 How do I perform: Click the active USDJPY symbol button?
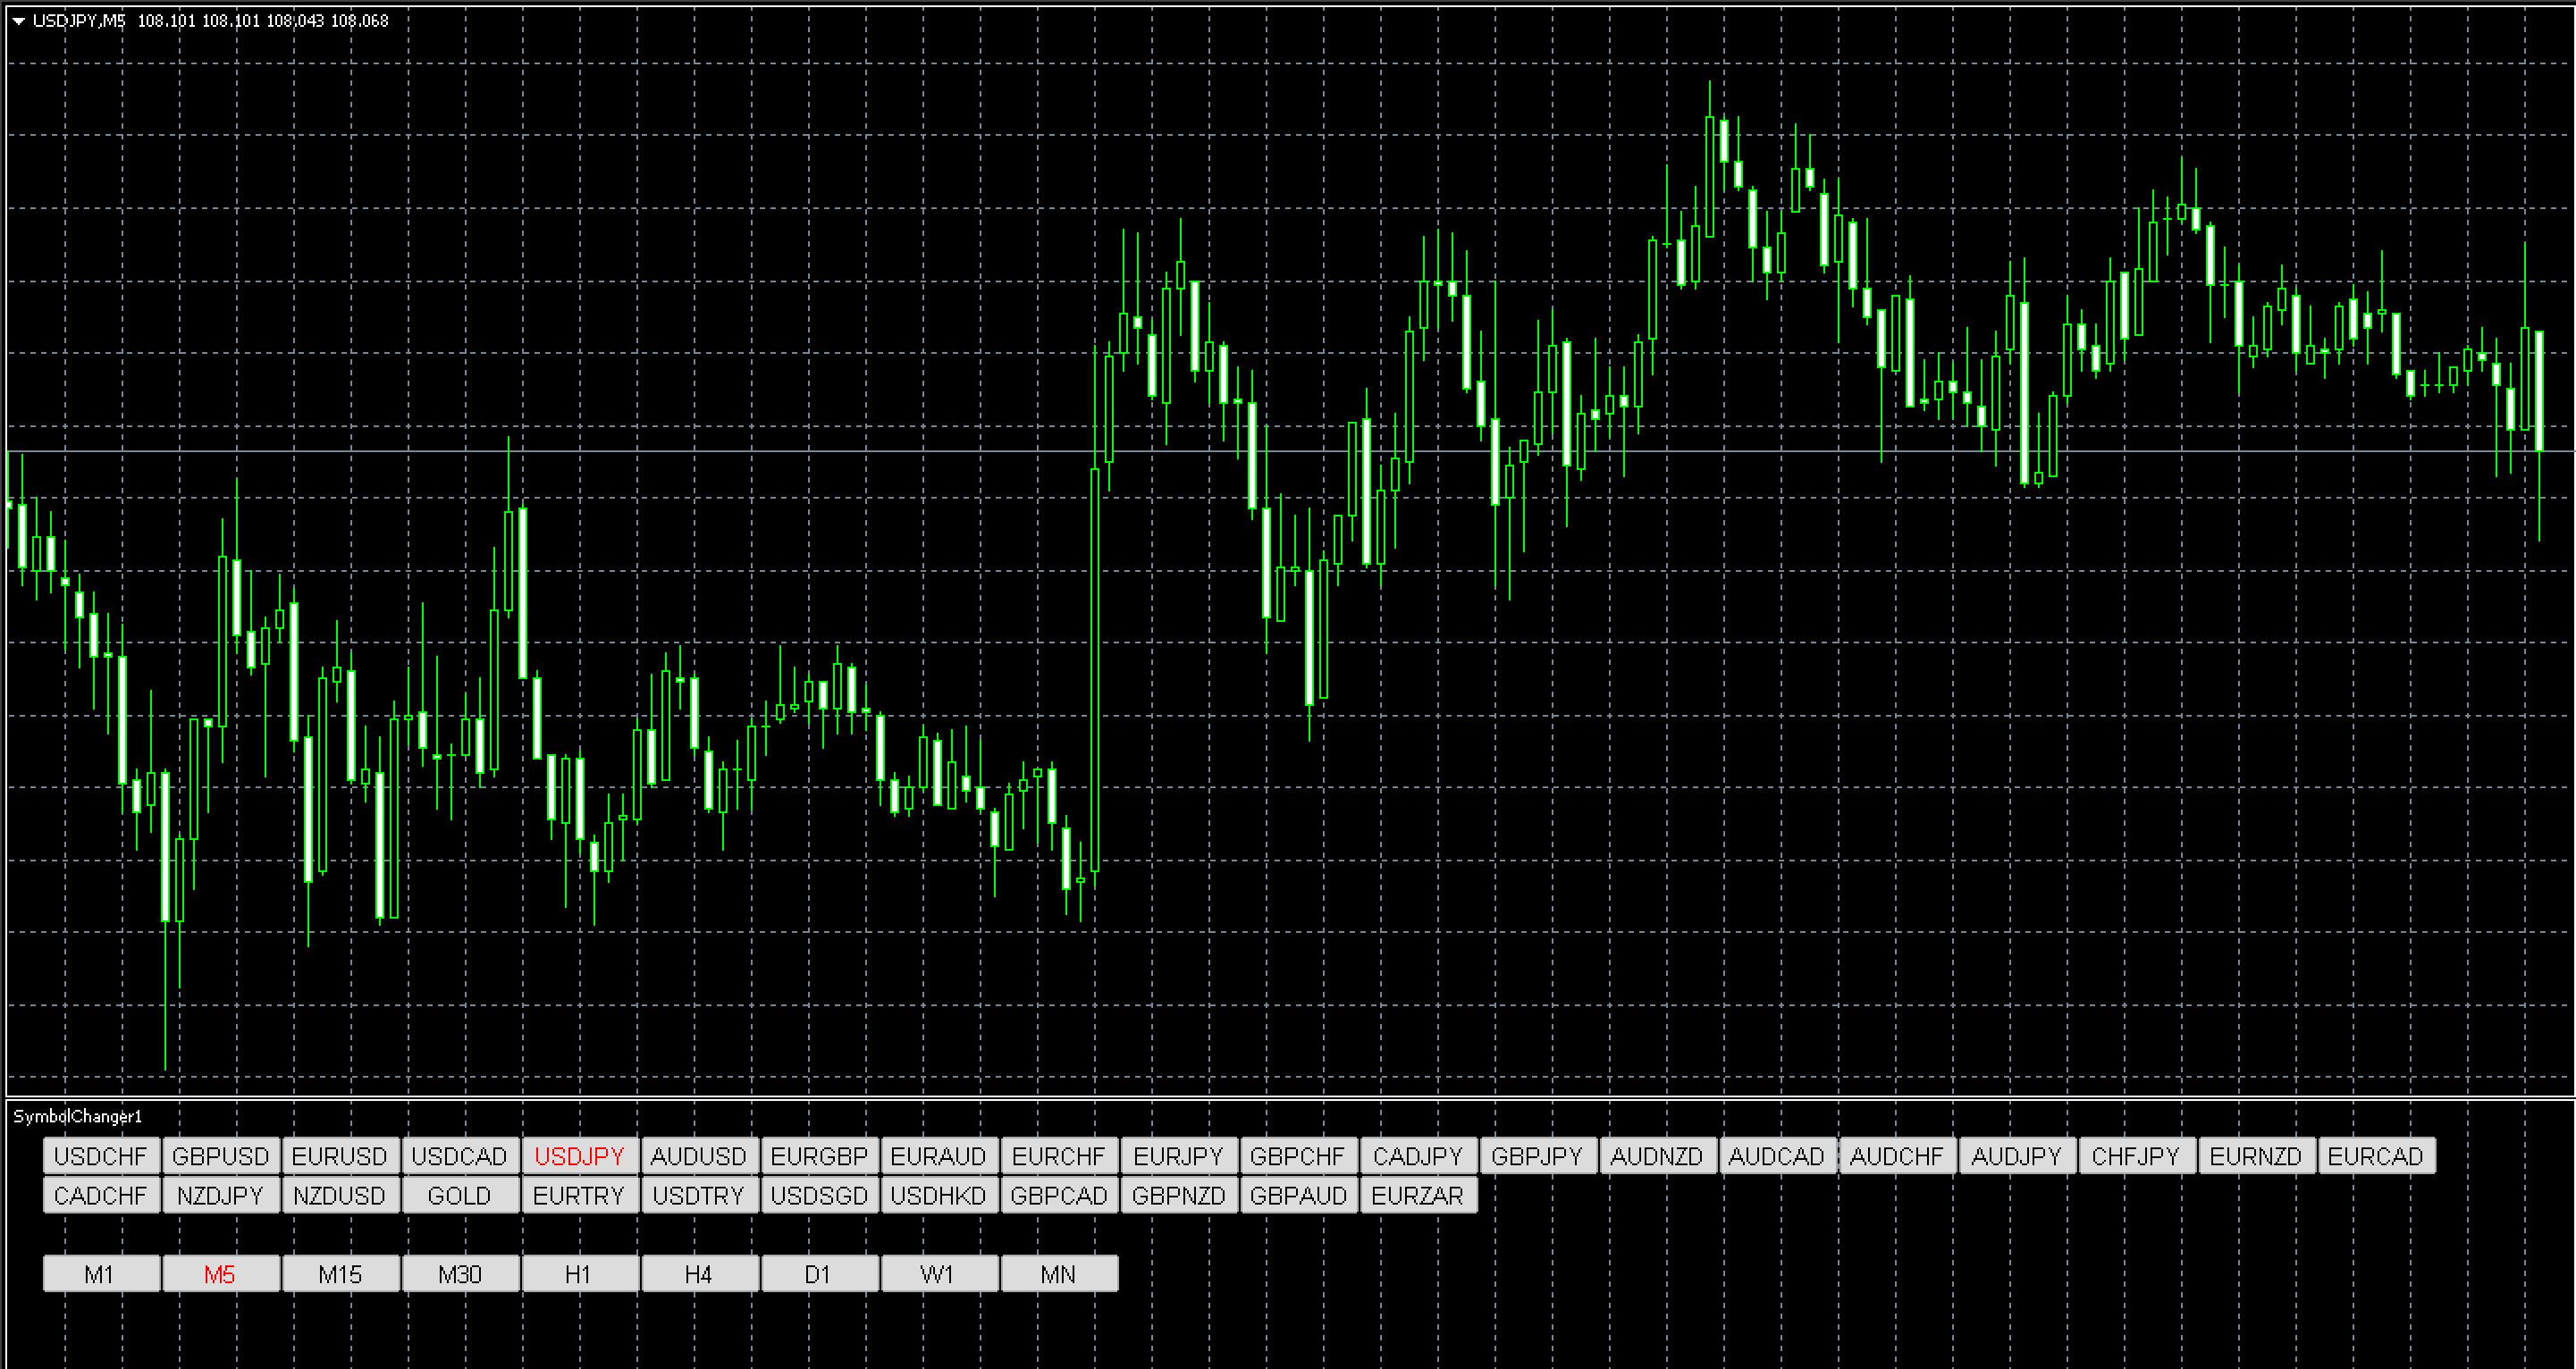pyautogui.click(x=580, y=1156)
